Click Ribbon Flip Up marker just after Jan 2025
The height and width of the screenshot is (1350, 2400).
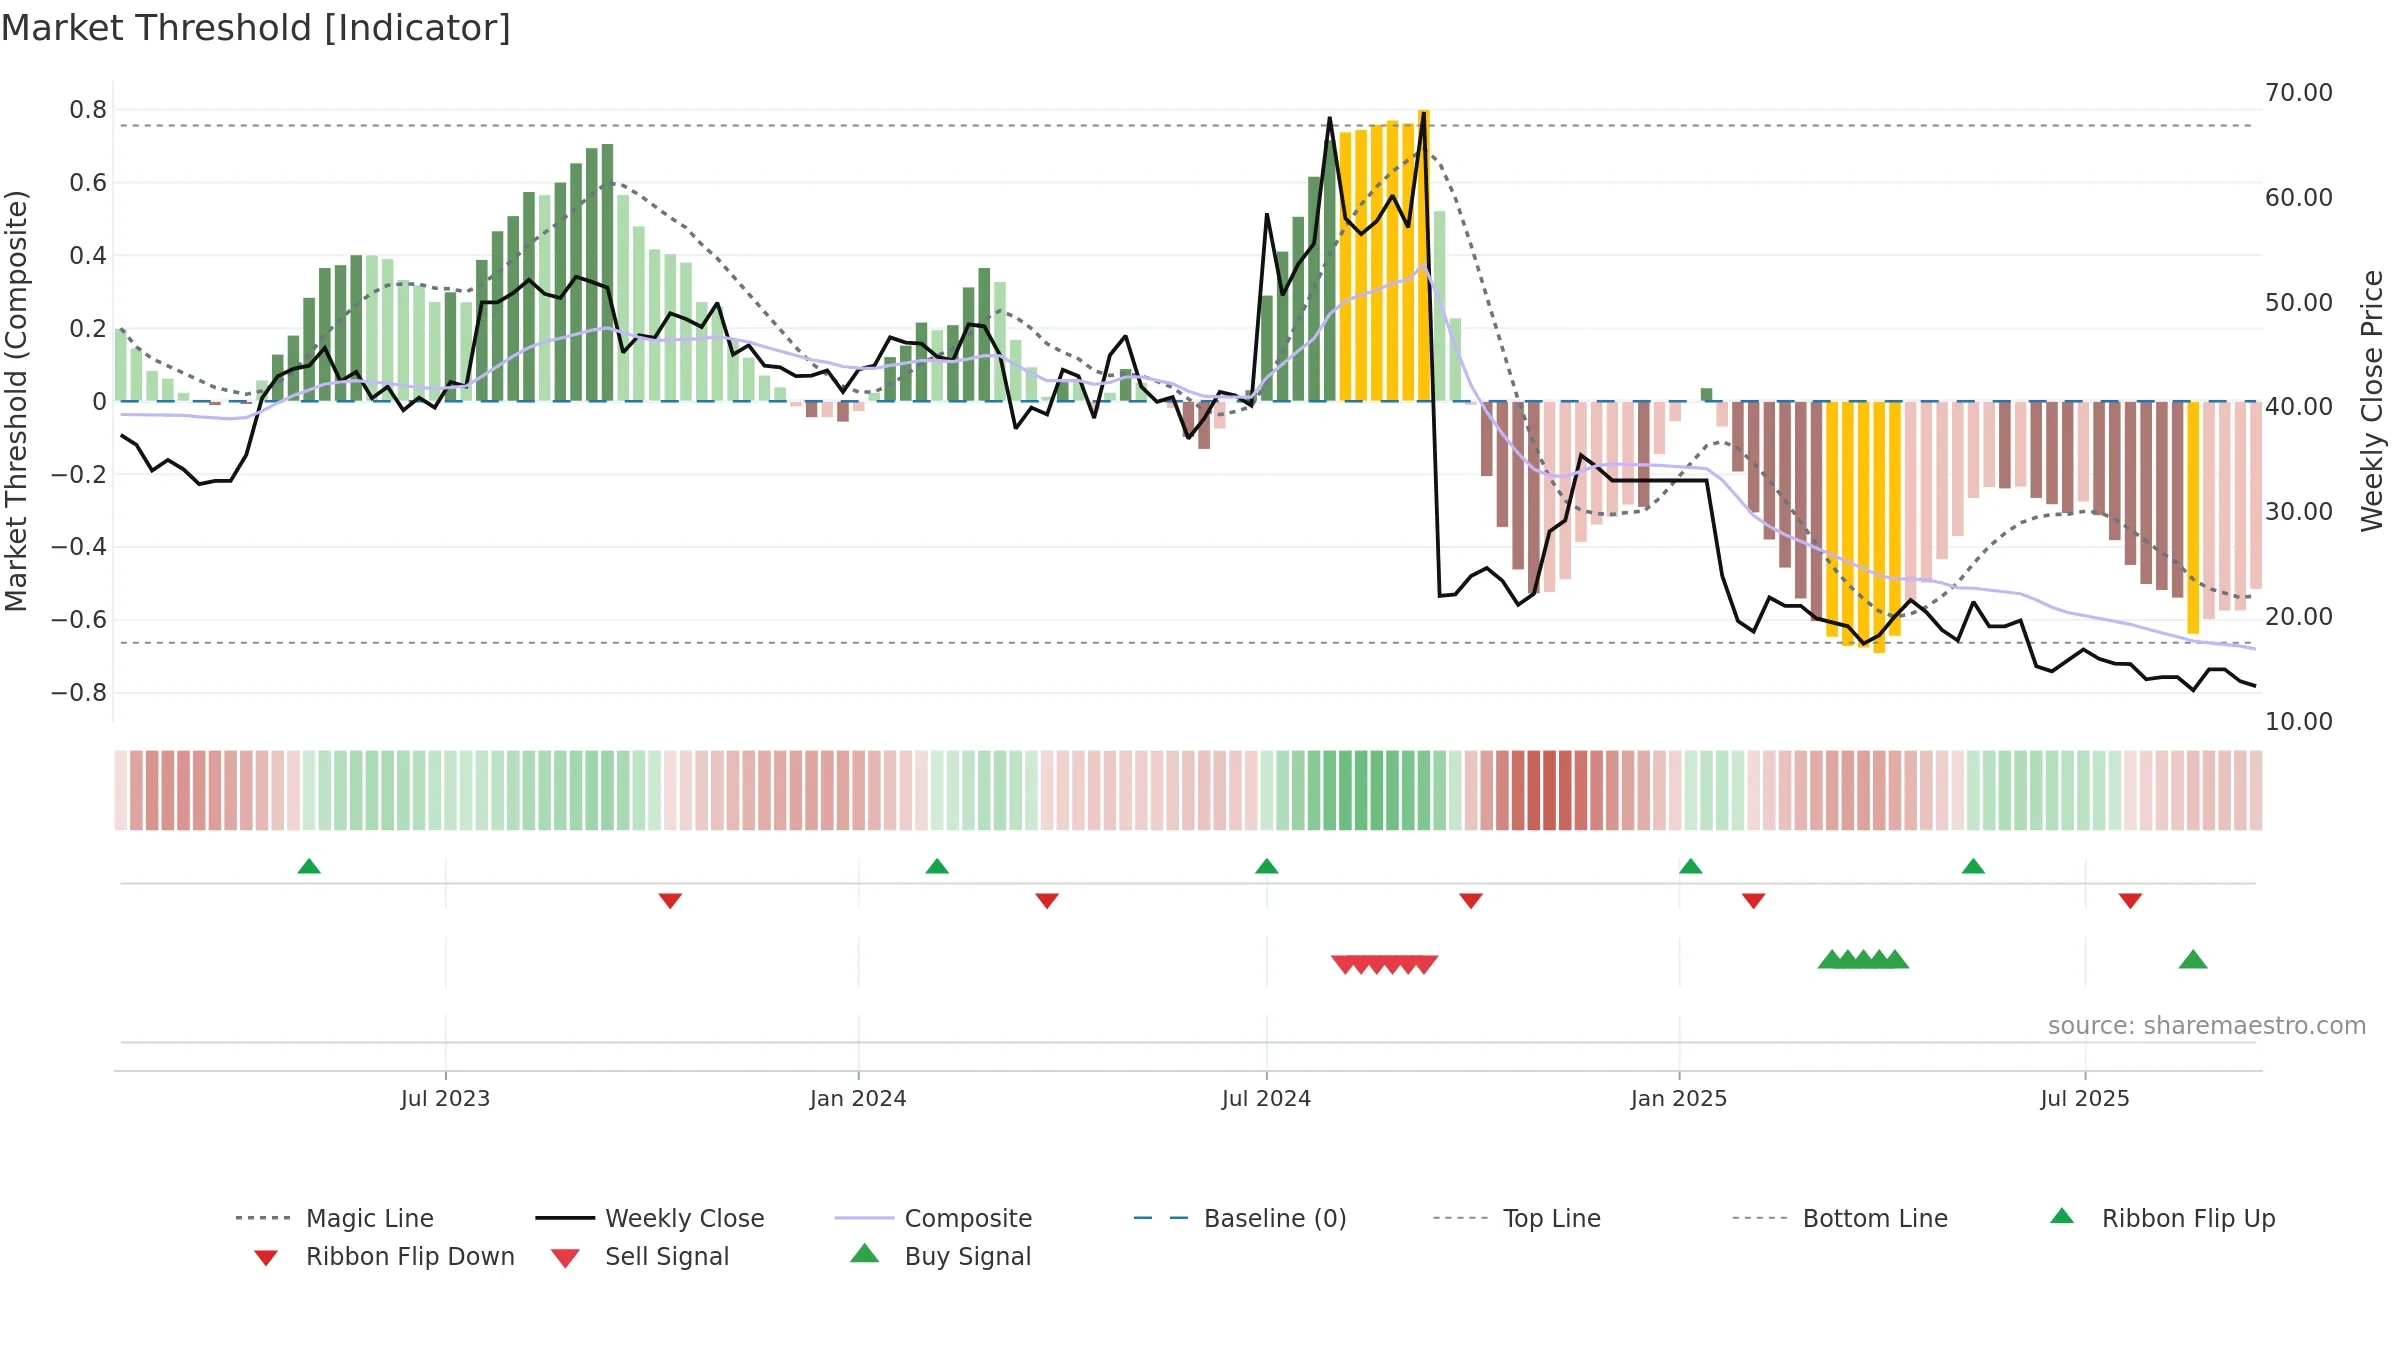(1691, 866)
